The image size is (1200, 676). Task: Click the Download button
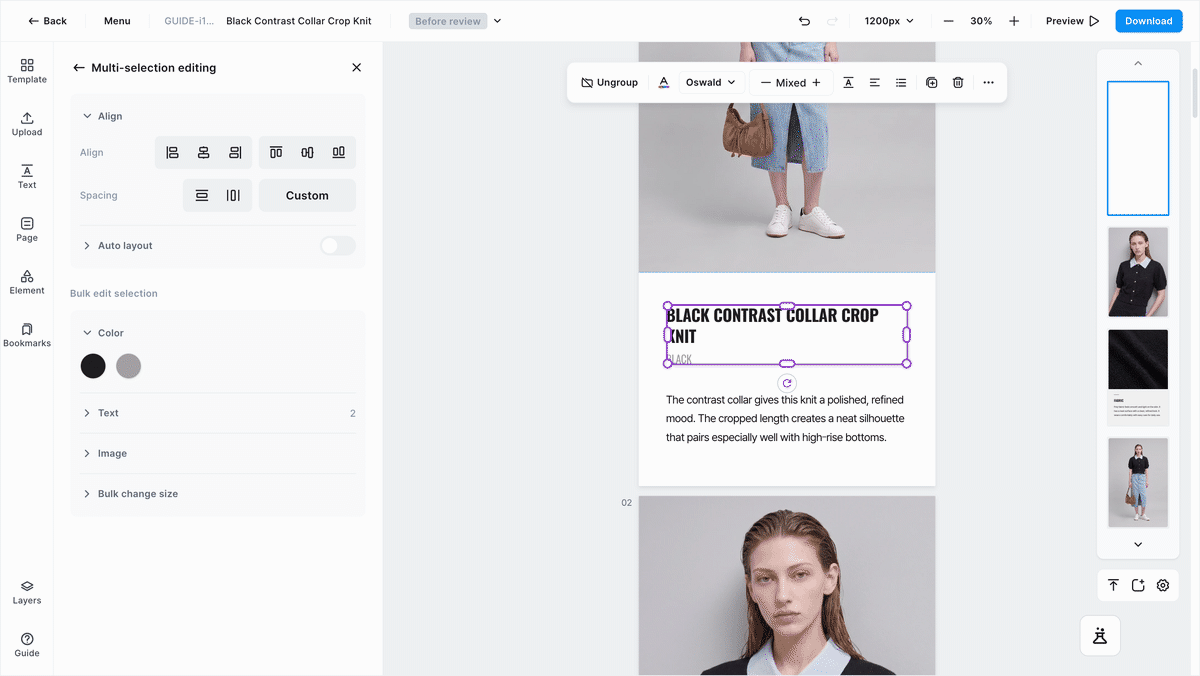coord(1149,21)
